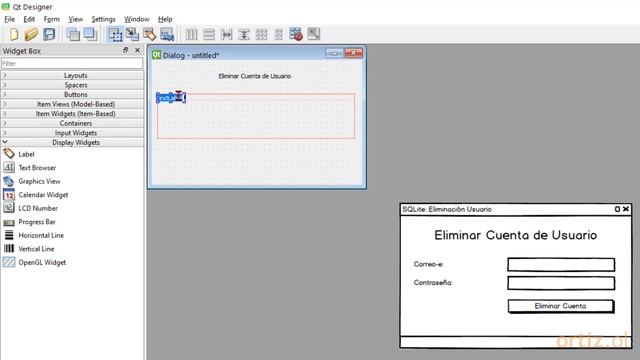Image resolution: width=640 pixels, height=360 pixels.
Task: Expand the Containers category
Action: [x=72, y=123]
